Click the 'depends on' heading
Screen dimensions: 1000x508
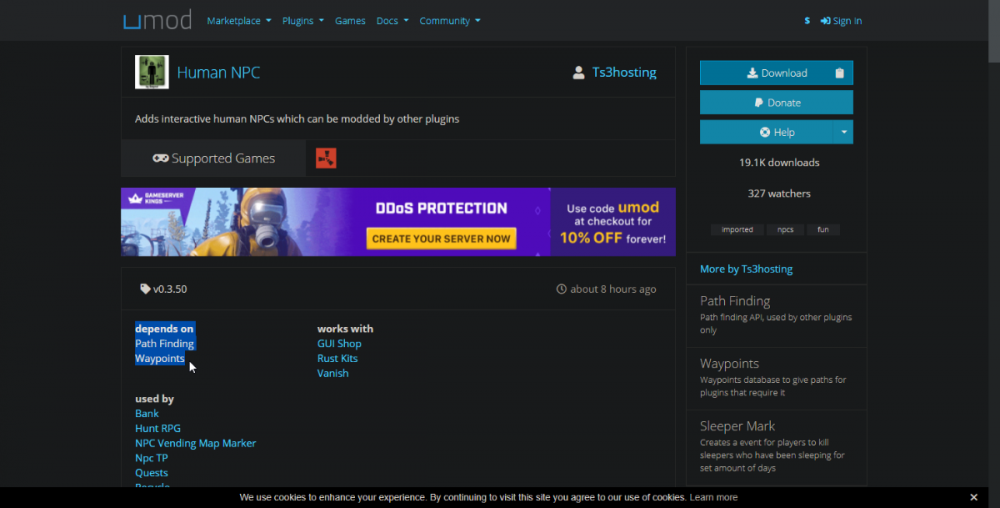pyautogui.click(x=164, y=329)
